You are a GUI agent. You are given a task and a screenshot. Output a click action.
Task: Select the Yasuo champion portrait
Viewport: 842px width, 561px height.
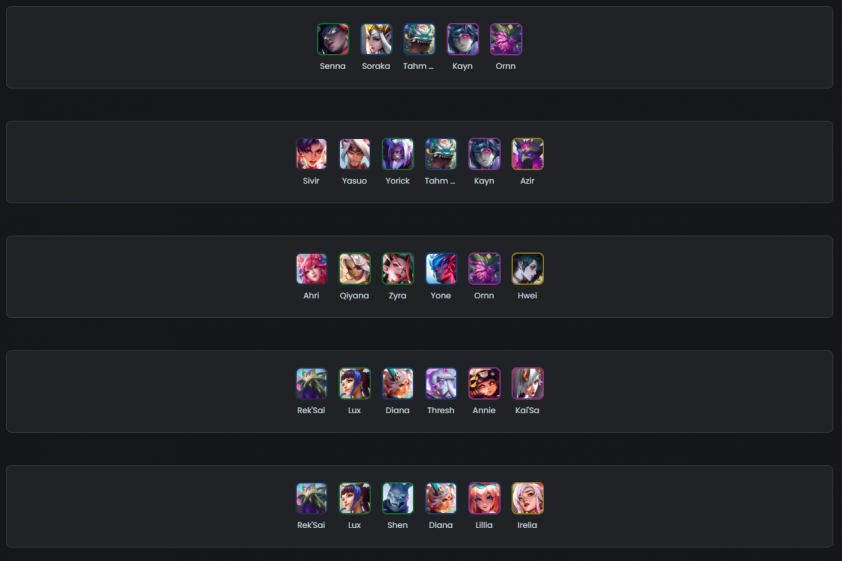354,154
